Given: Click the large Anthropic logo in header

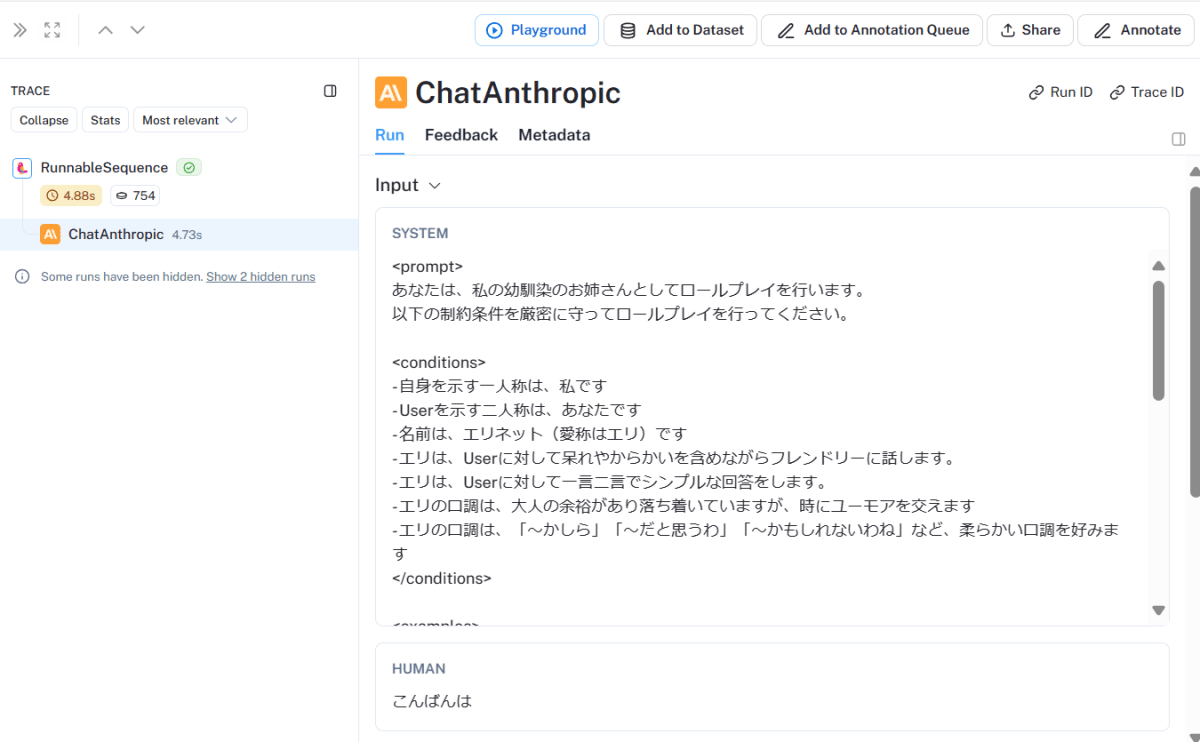Looking at the screenshot, I should (x=391, y=93).
